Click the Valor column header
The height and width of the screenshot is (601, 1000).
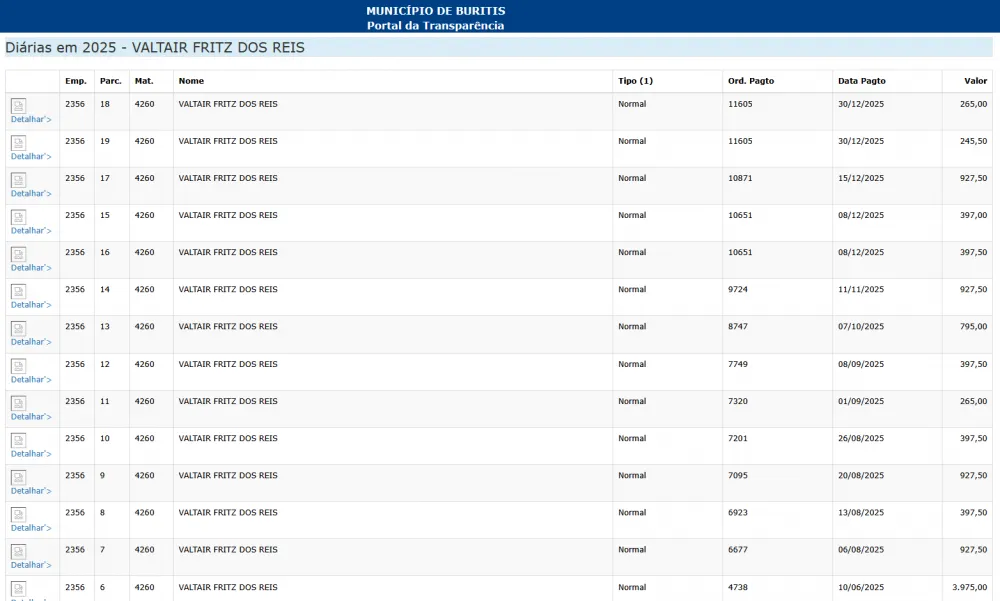975,81
